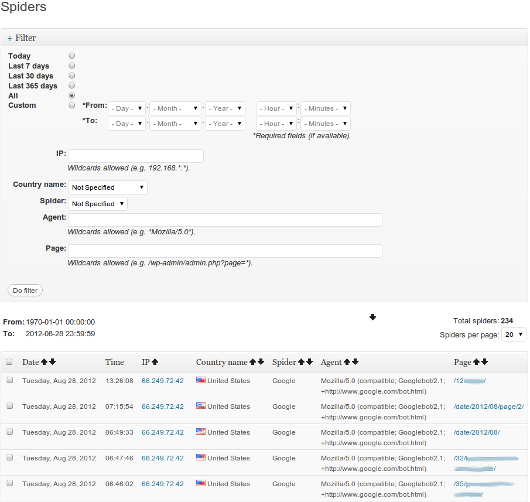This screenshot has height=502, width=530.
Task: Choose the Custom date range radio button
Action: [x=72, y=105]
